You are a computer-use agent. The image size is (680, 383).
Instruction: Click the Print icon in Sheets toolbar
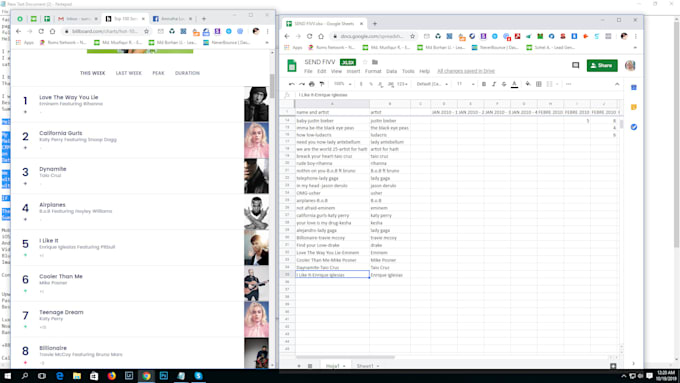[x=311, y=84]
